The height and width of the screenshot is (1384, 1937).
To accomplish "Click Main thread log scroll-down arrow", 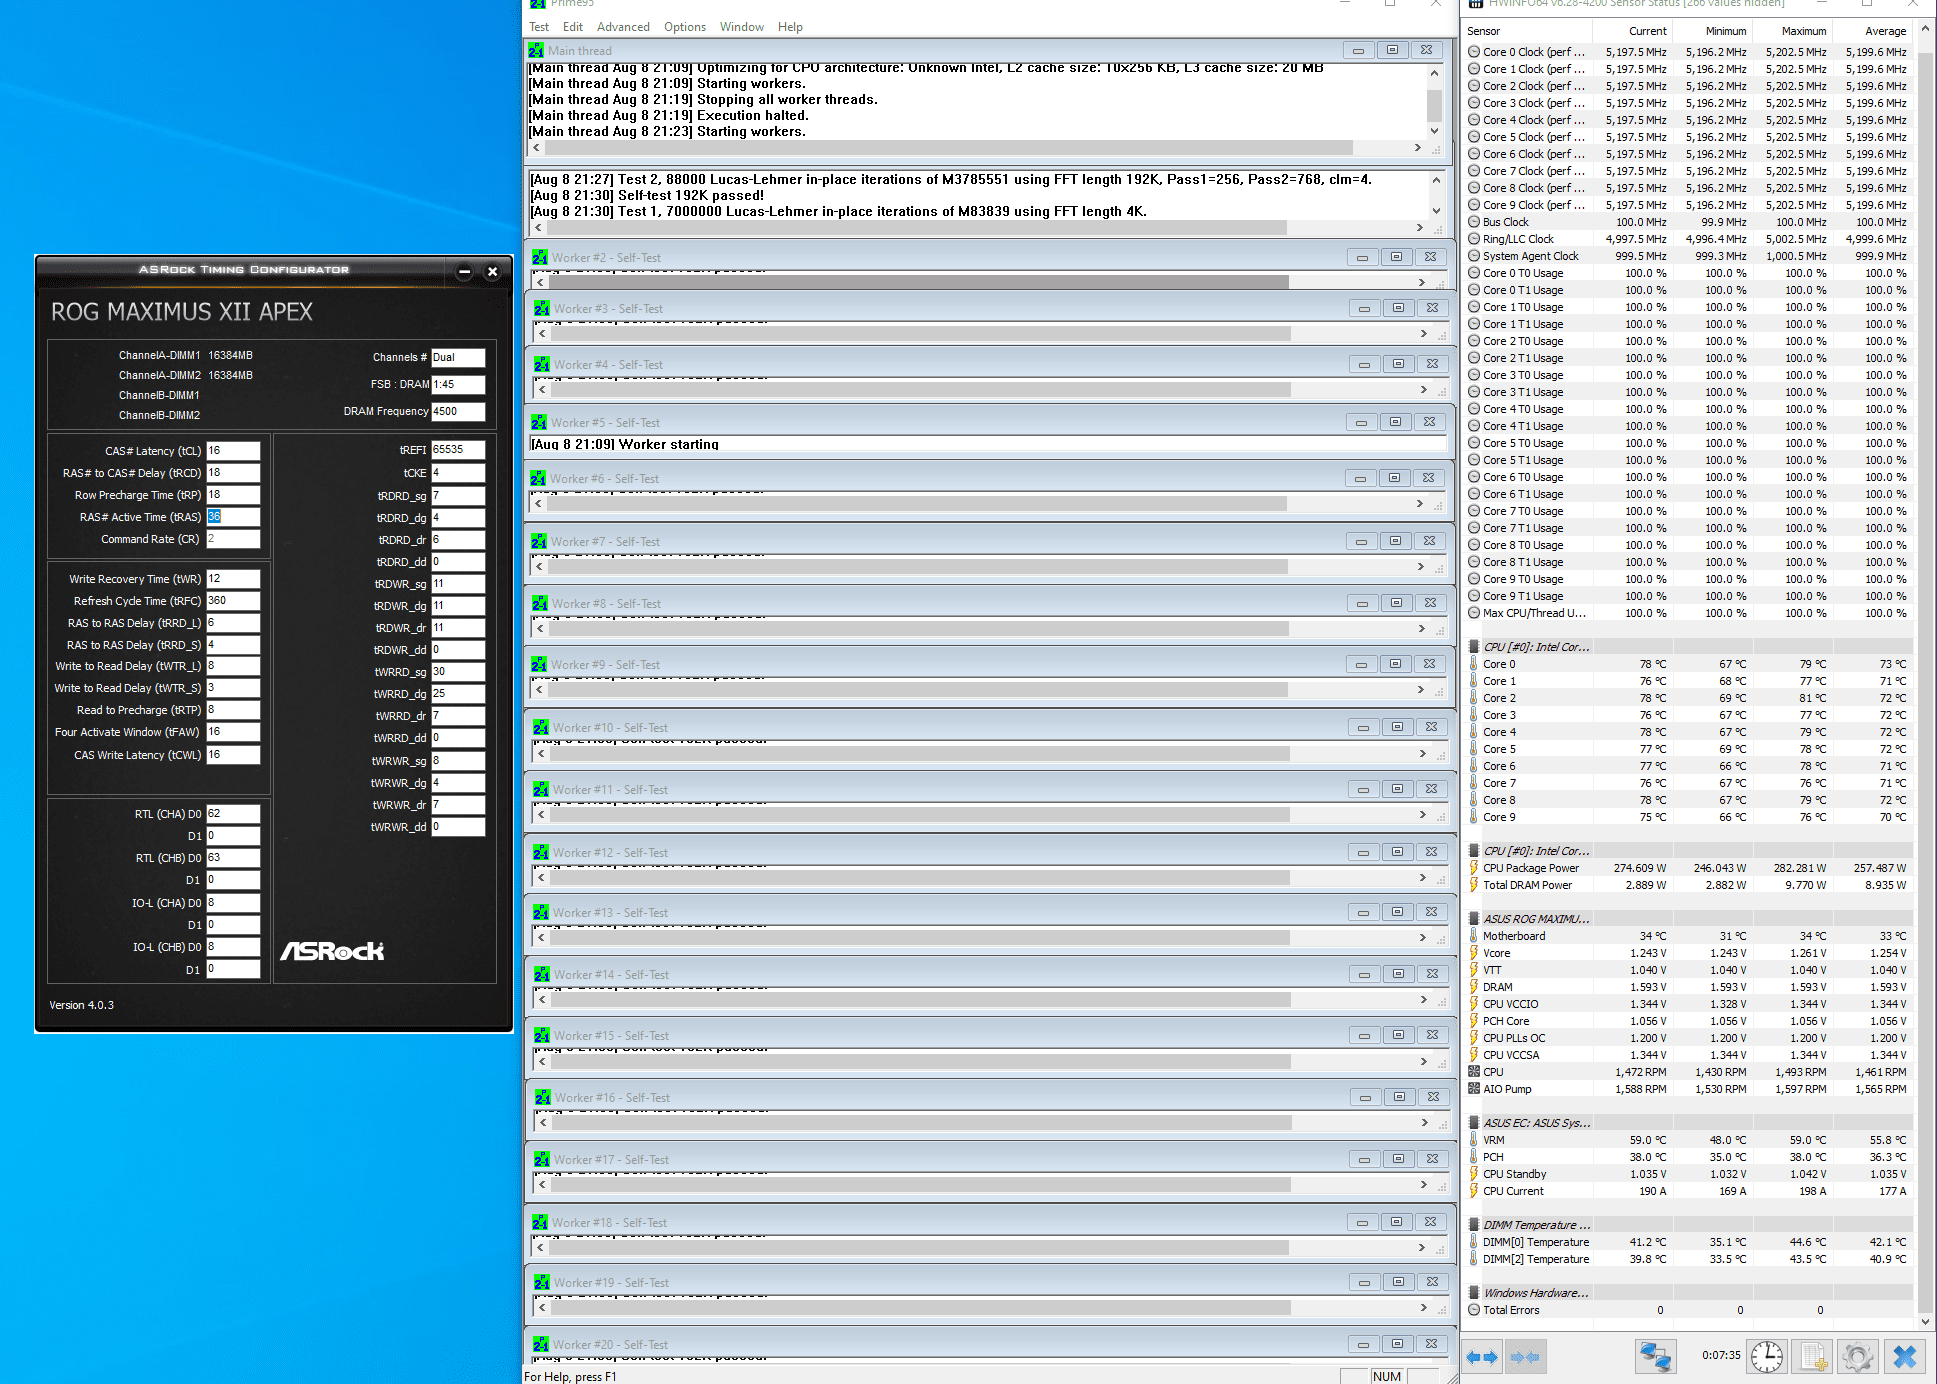I will pos(1434,131).
